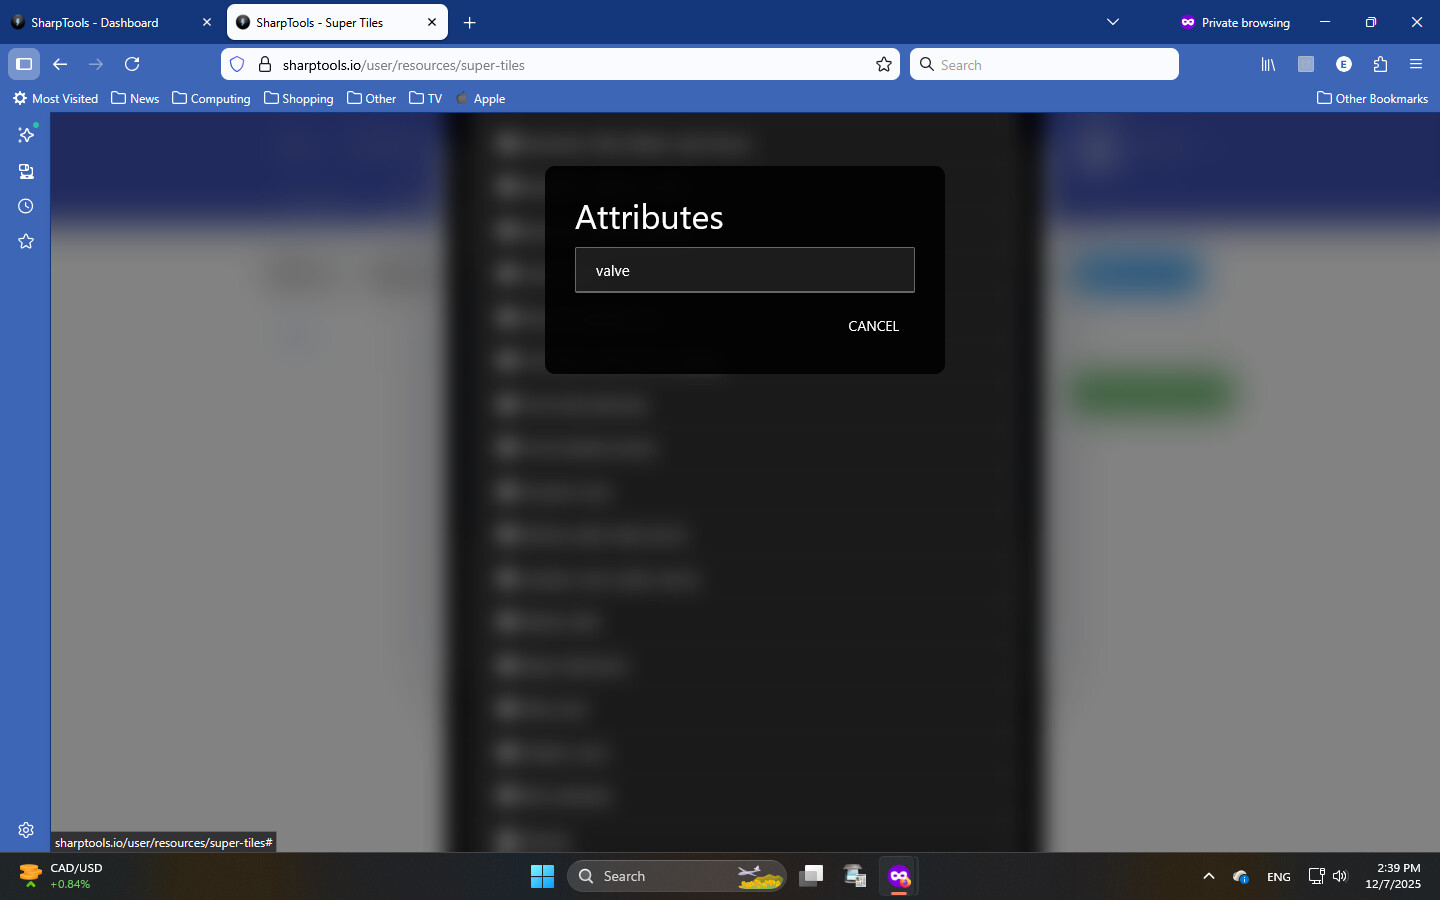1440x900 pixels.
Task: Select the valve attribute option
Action: (x=744, y=270)
